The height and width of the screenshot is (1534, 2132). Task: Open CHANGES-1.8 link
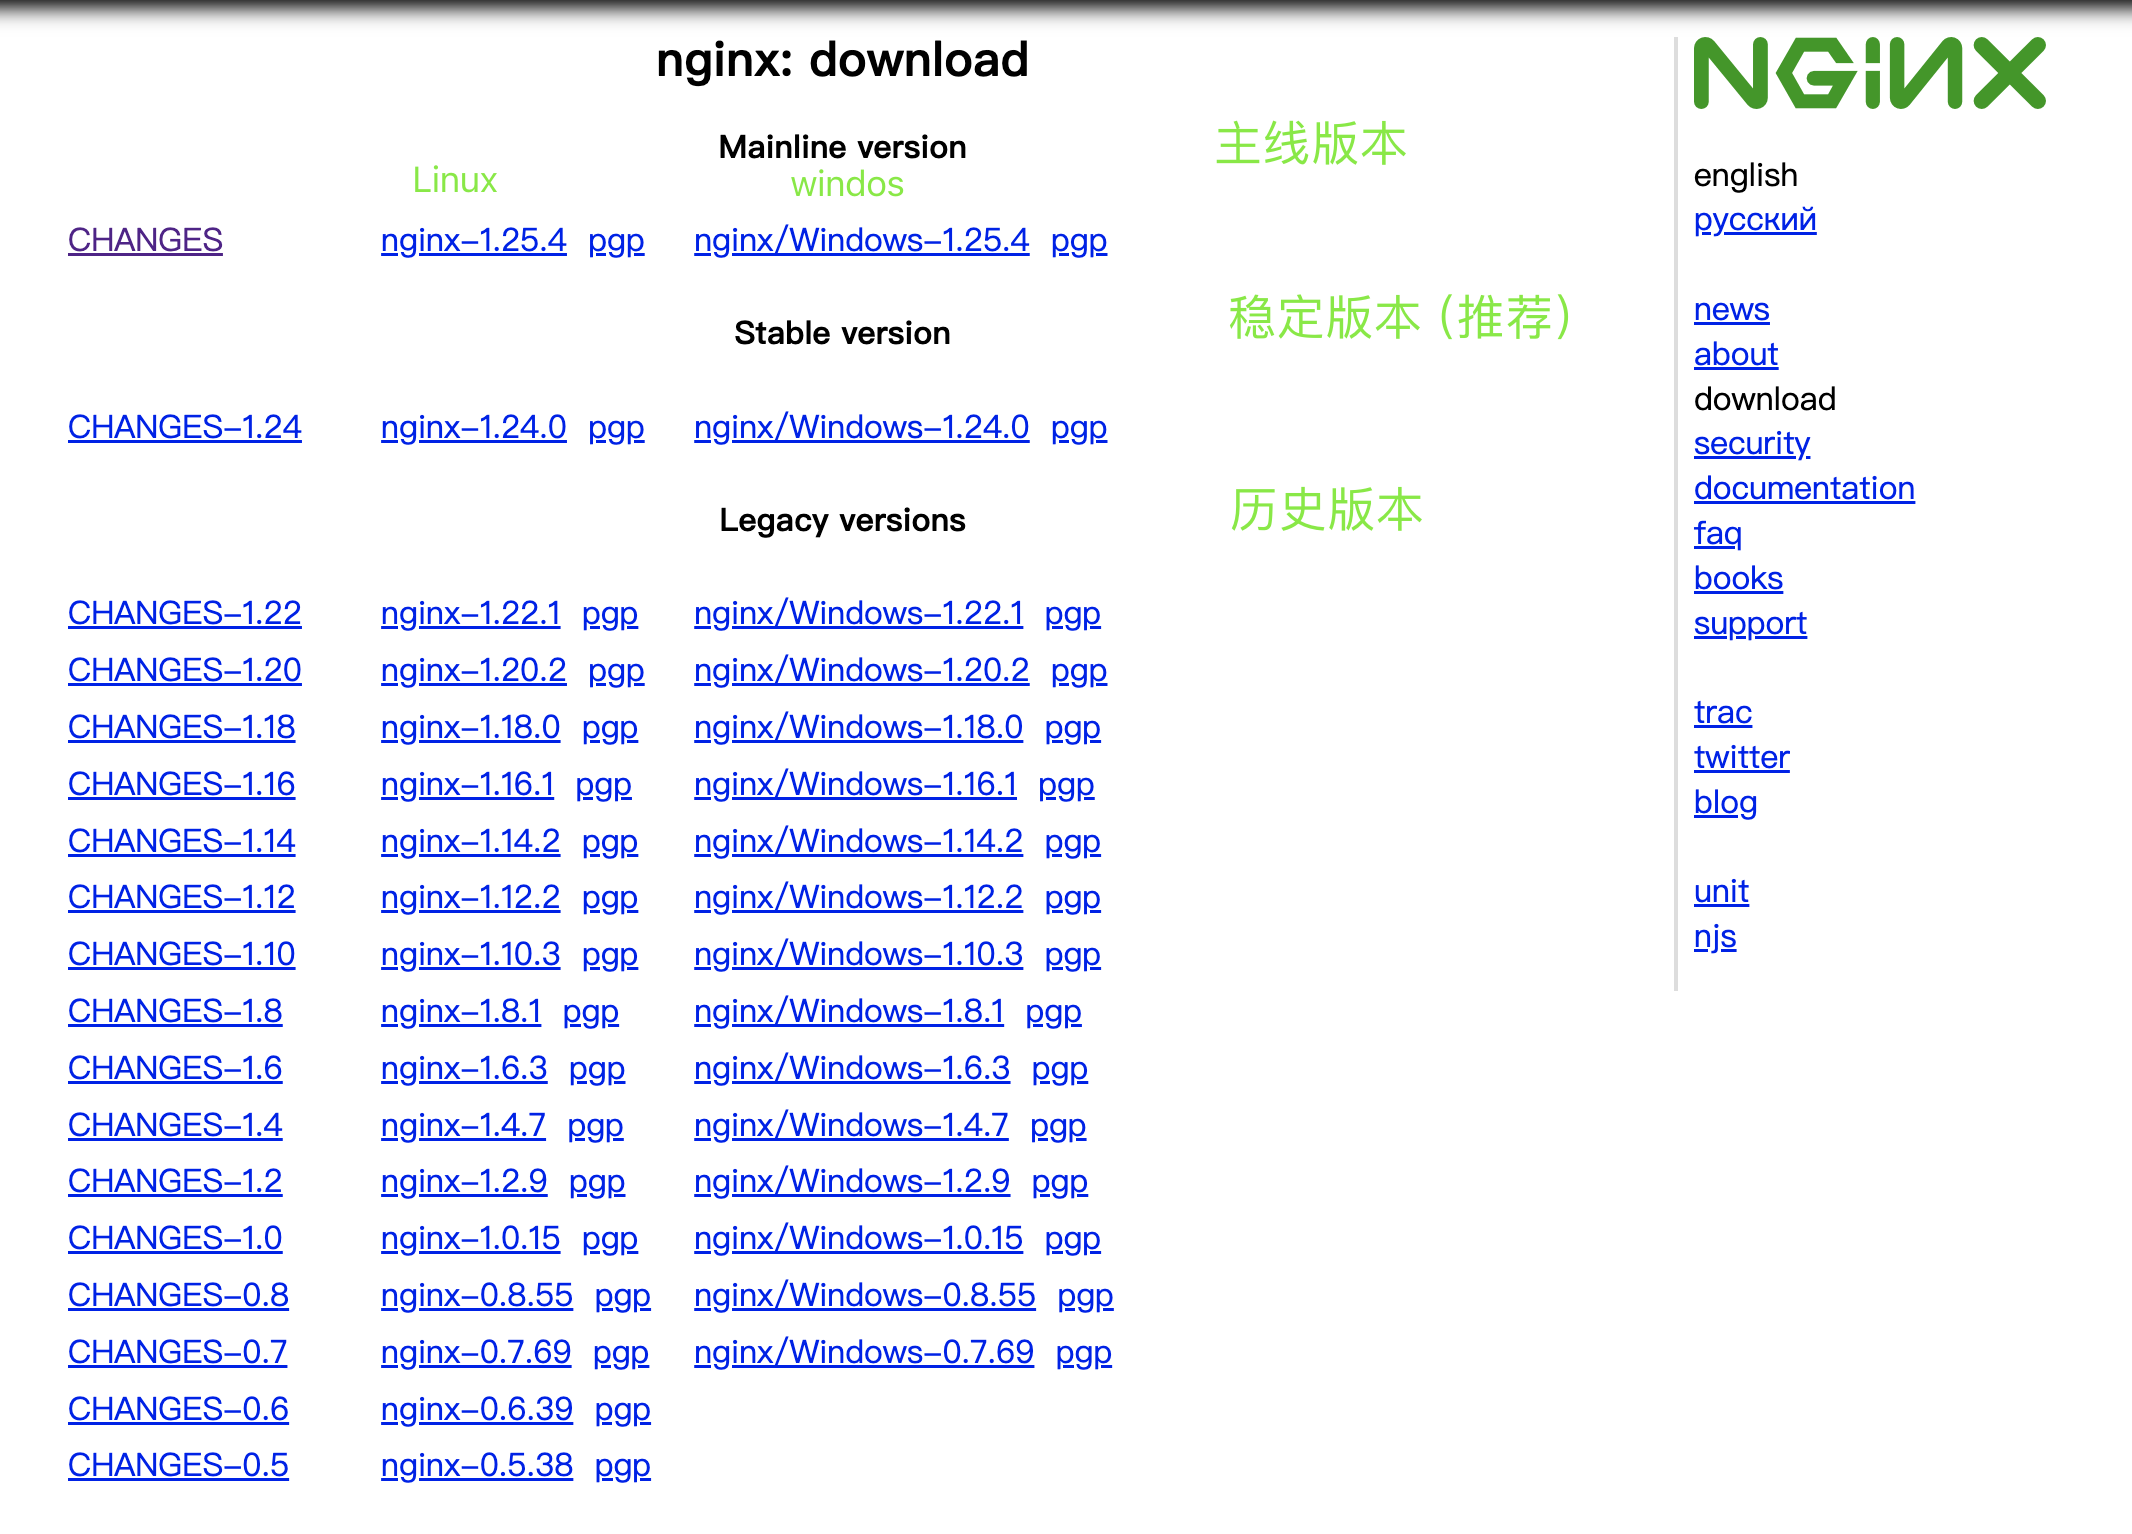coord(175,1011)
